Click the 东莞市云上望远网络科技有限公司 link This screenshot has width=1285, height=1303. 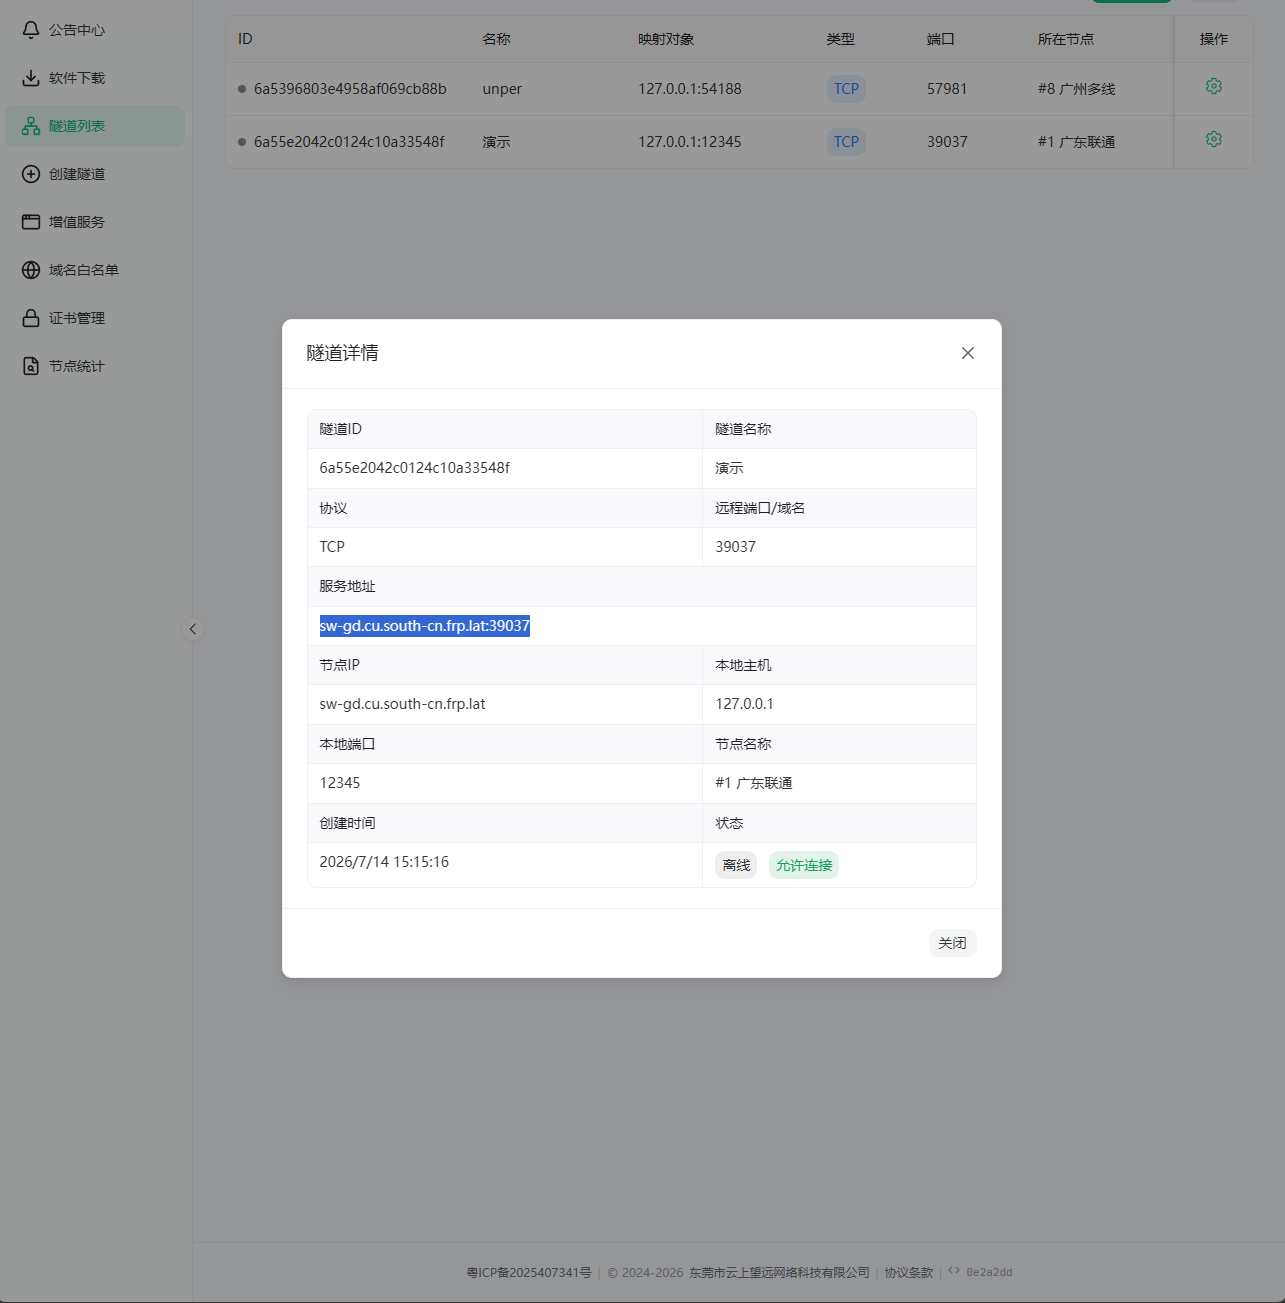click(x=779, y=1273)
